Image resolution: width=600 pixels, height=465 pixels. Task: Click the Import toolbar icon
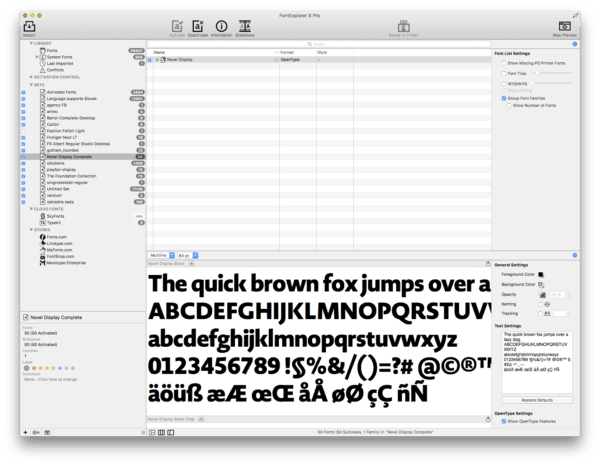click(x=28, y=25)
